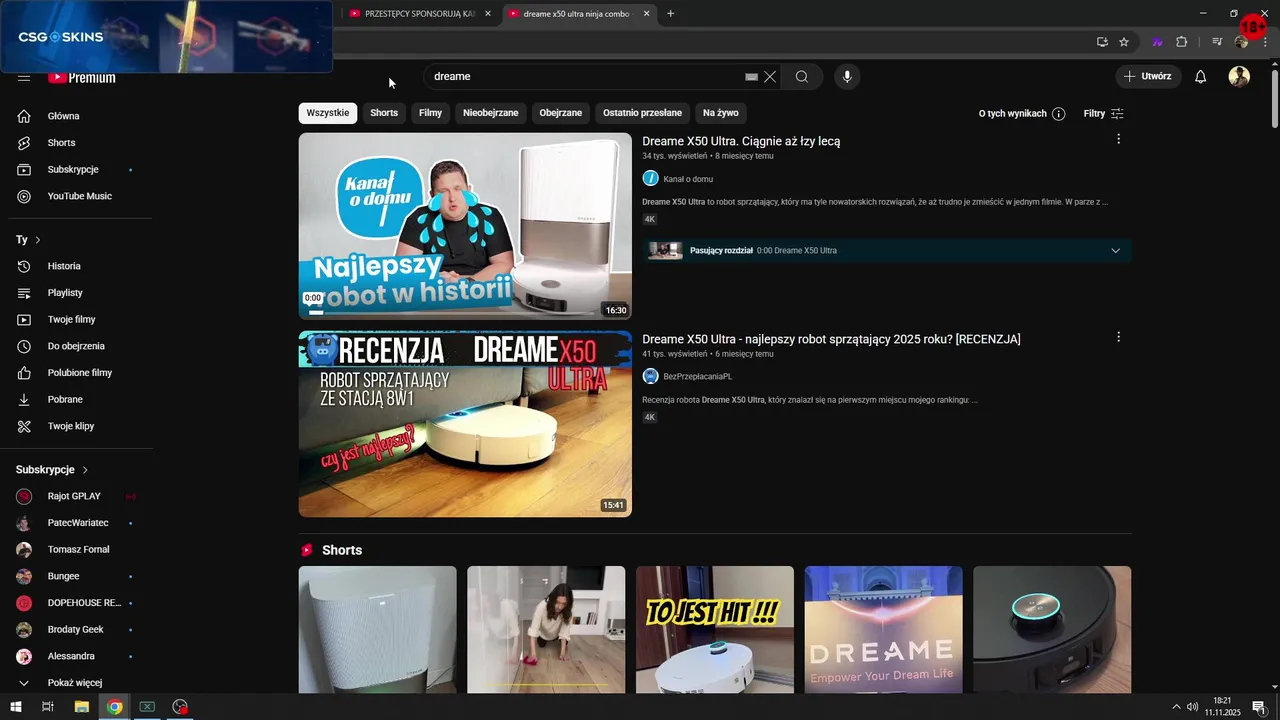Select the Filmy filter chip

[430, 113]
